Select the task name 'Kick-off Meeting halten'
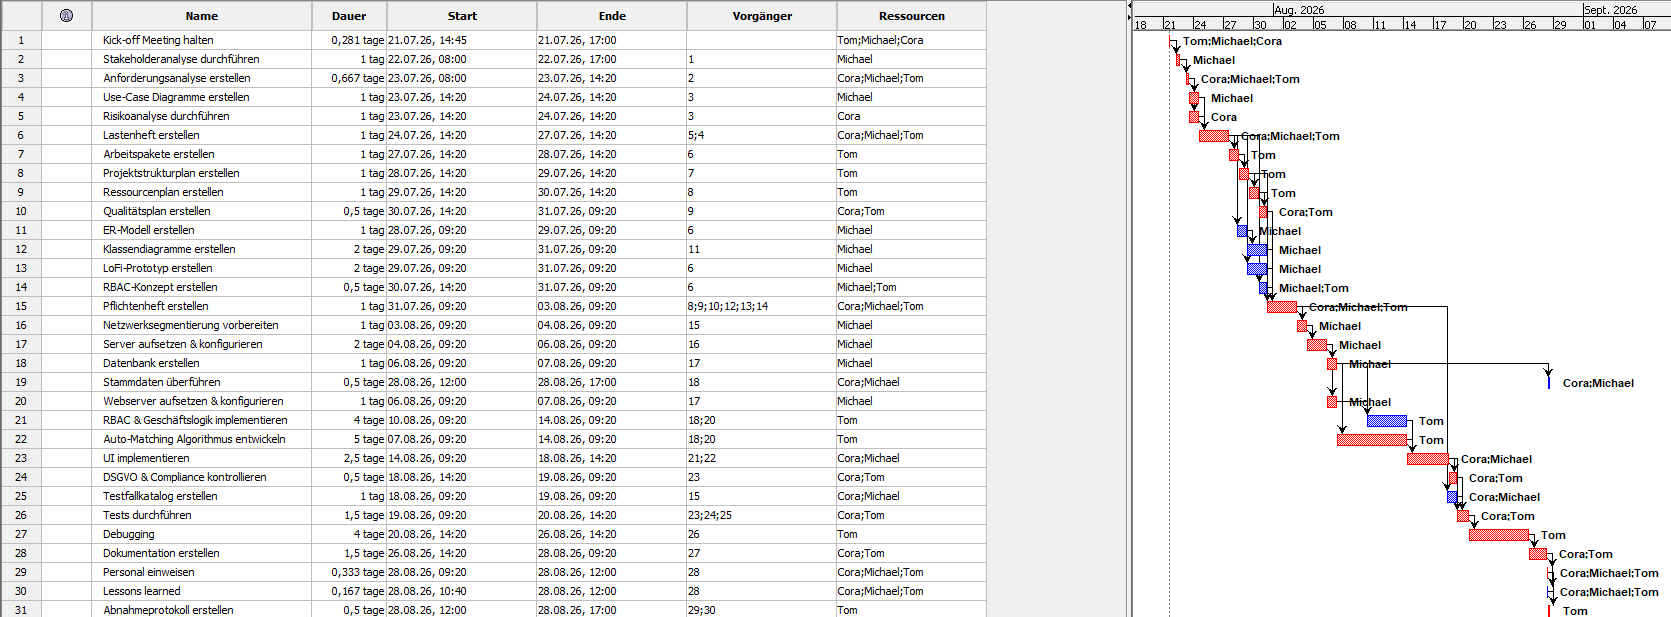Image resolution: width=1671 pixels, height=617 pixels. click(158, 40)
